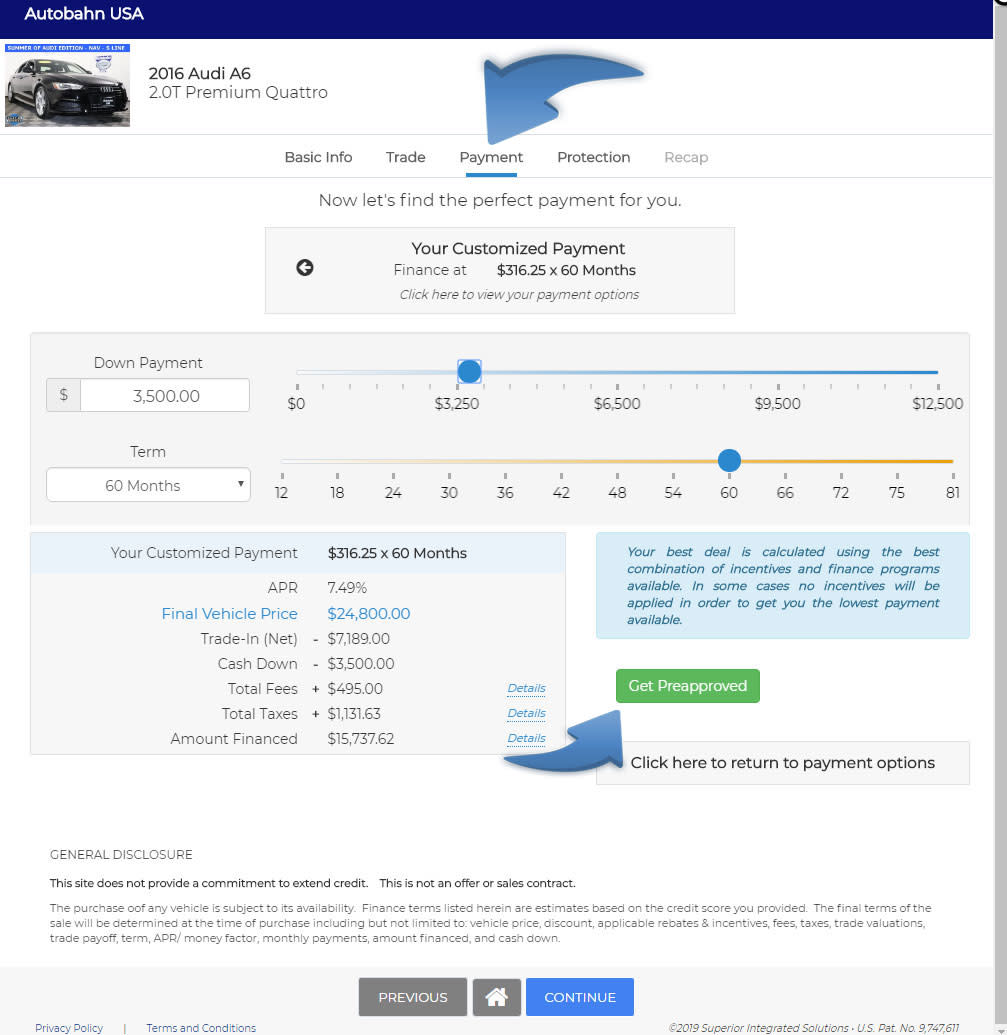
Task: Set term slider to 24 months
Action: tap(393, 461)
